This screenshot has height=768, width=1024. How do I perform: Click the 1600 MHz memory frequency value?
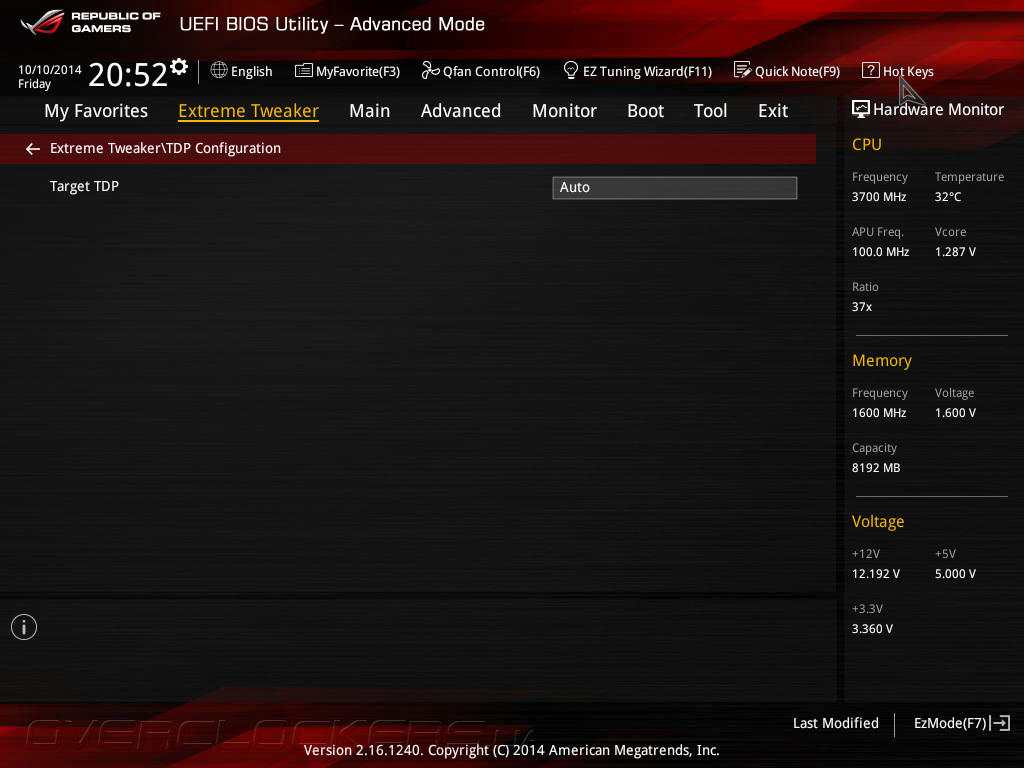click(879, 413)
